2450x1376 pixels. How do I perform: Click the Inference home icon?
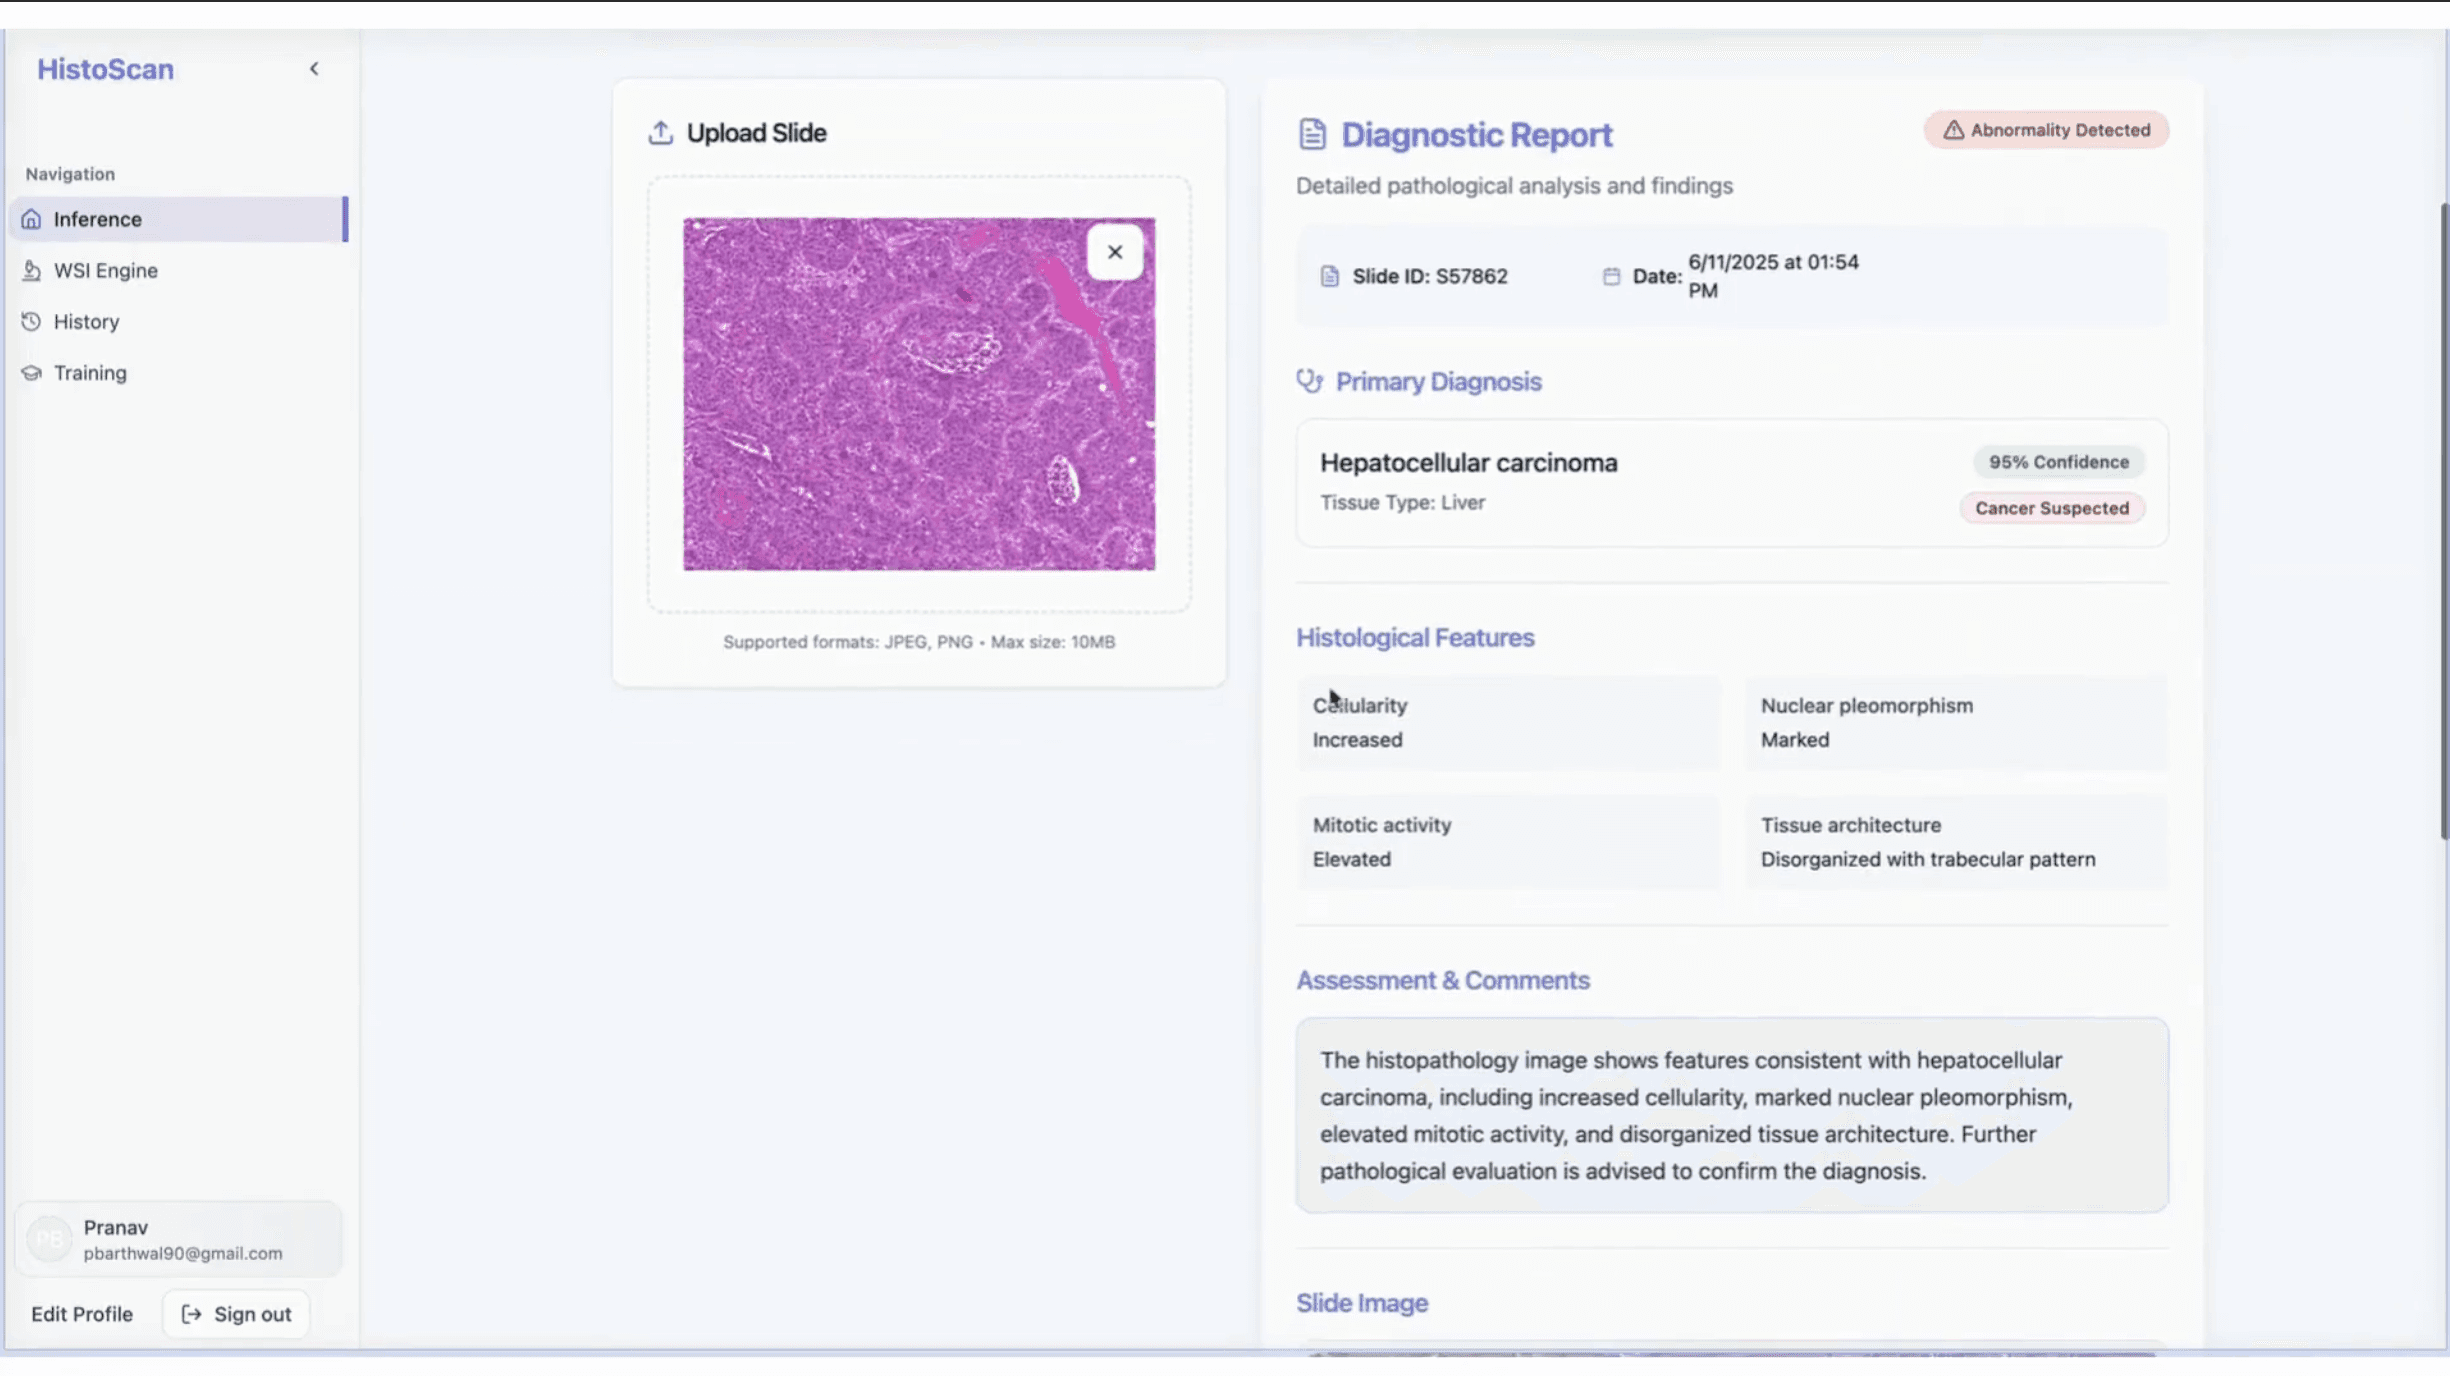tap(31, 219)
